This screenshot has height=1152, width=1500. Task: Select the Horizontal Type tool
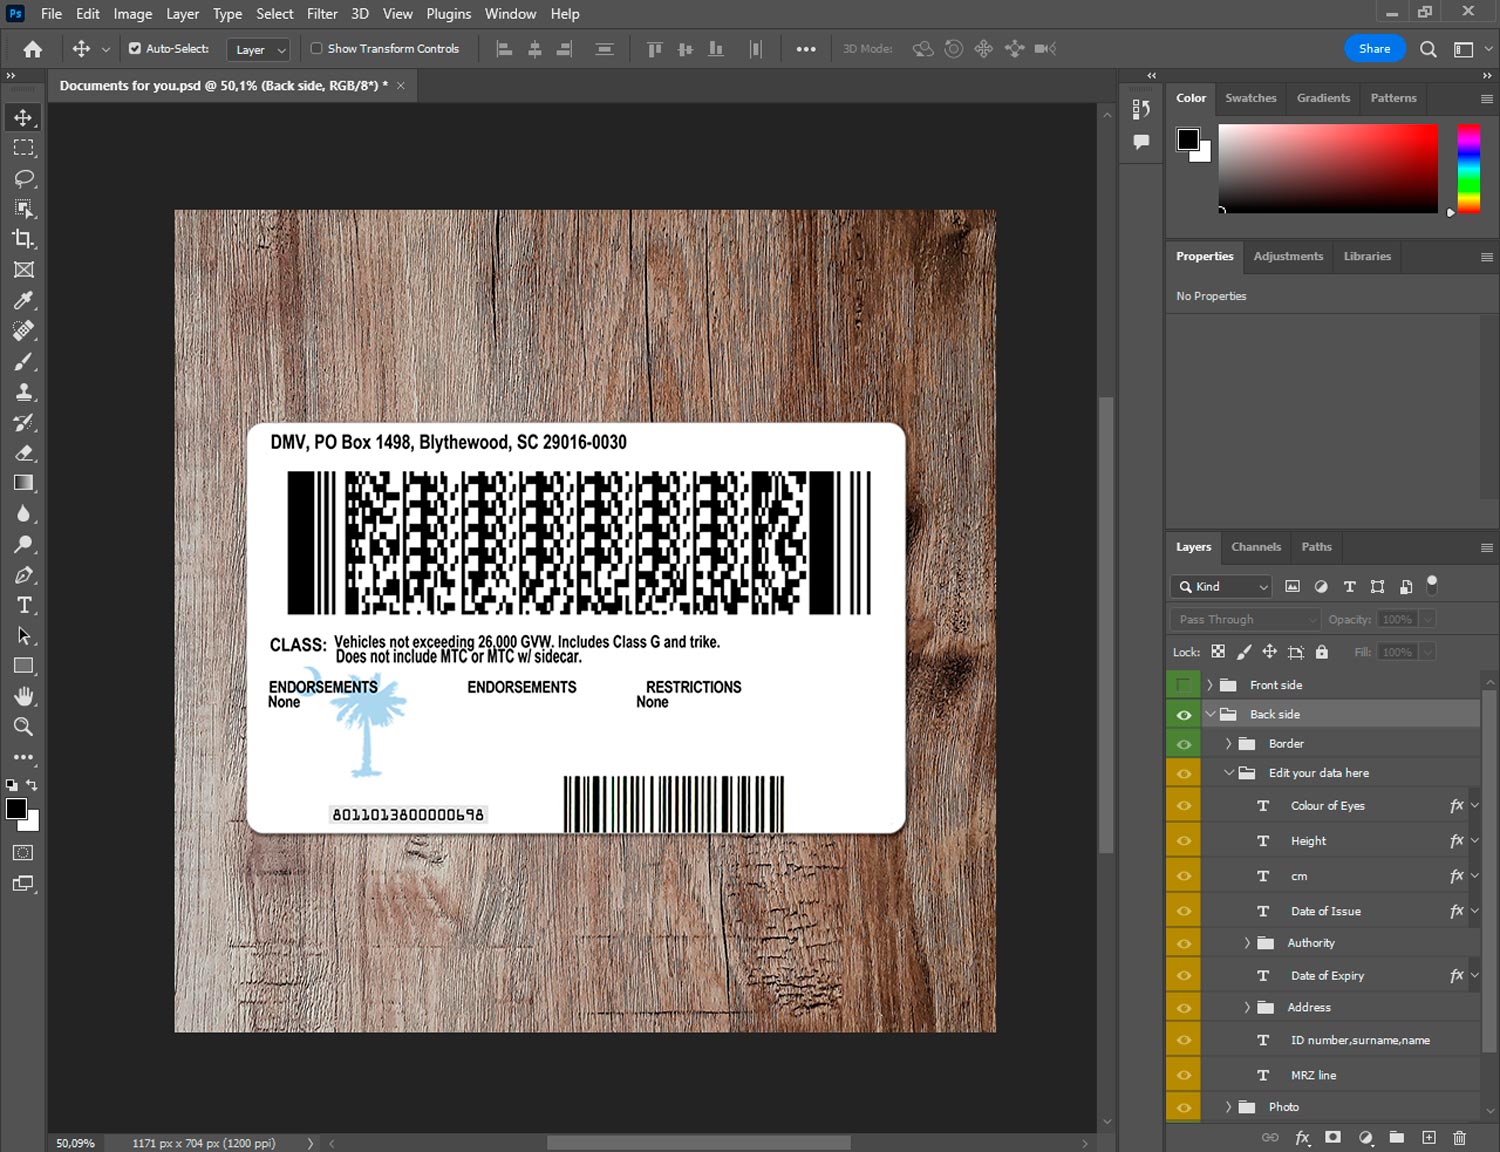click(24, 605)
